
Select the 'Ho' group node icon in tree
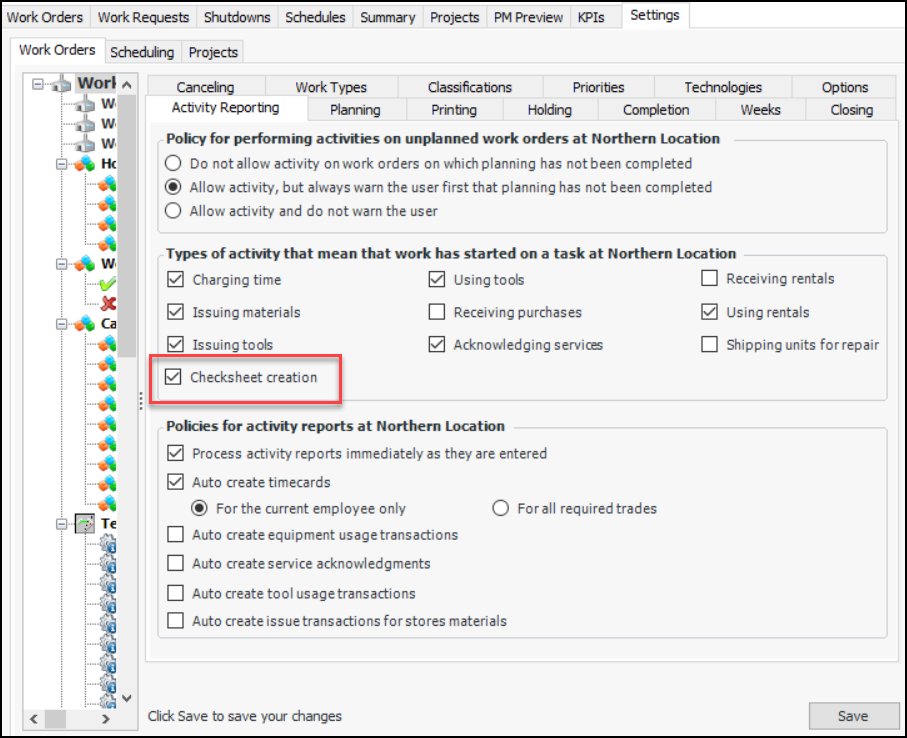click(x=85, y=164)
